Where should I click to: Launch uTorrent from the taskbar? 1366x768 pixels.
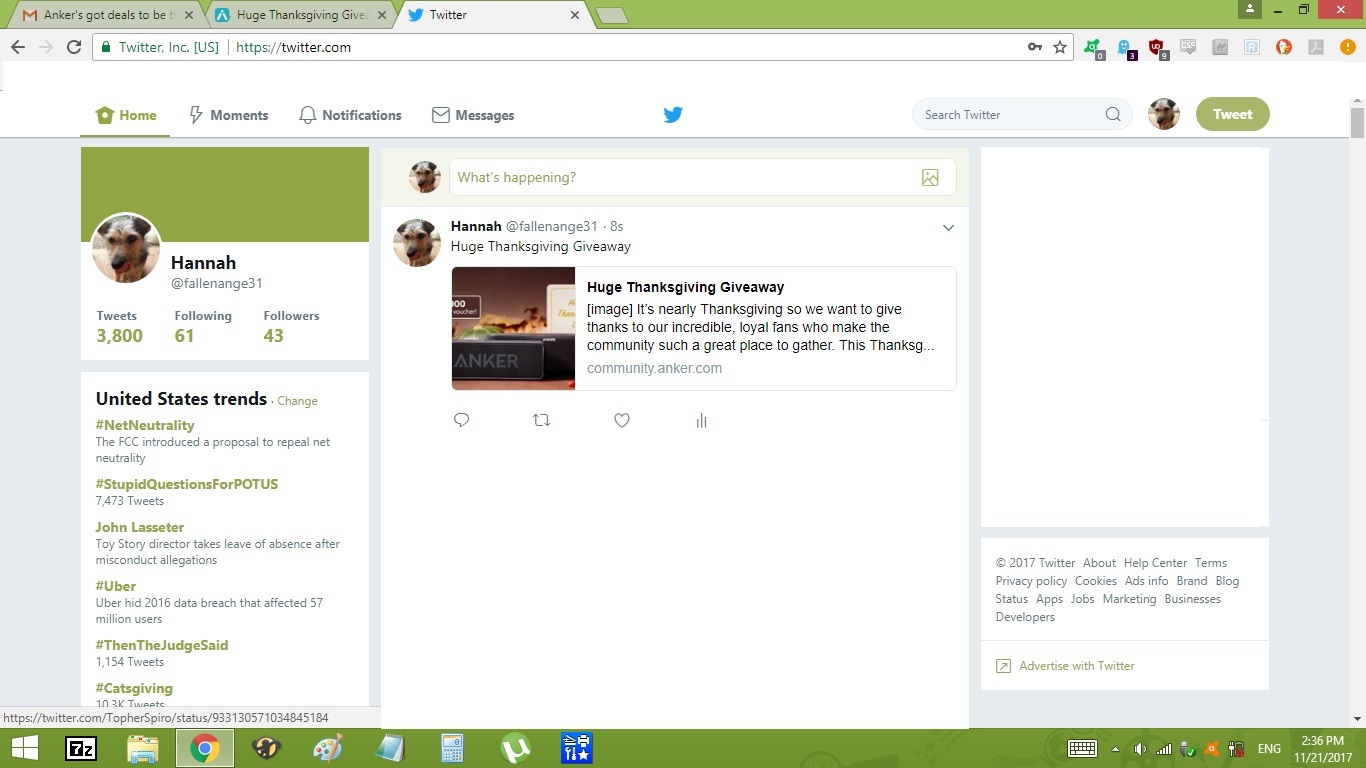click(515, 748)
